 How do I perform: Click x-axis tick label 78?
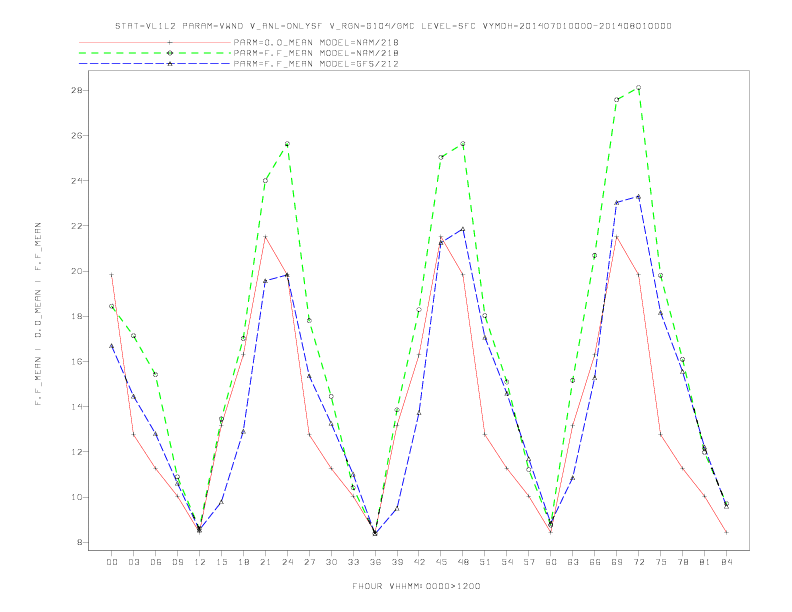[x=682, y=562]
